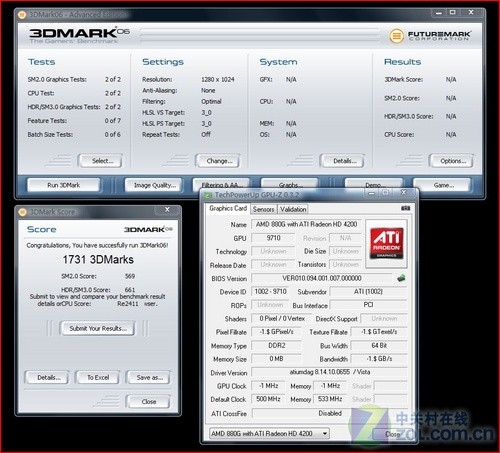Maximize the 3DMark06 main window
Viewport: 500px width, 453px height.
pos(453,13)
